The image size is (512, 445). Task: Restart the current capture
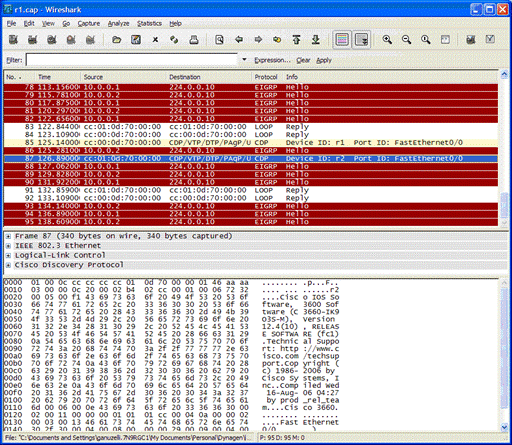tap(90, 40)
